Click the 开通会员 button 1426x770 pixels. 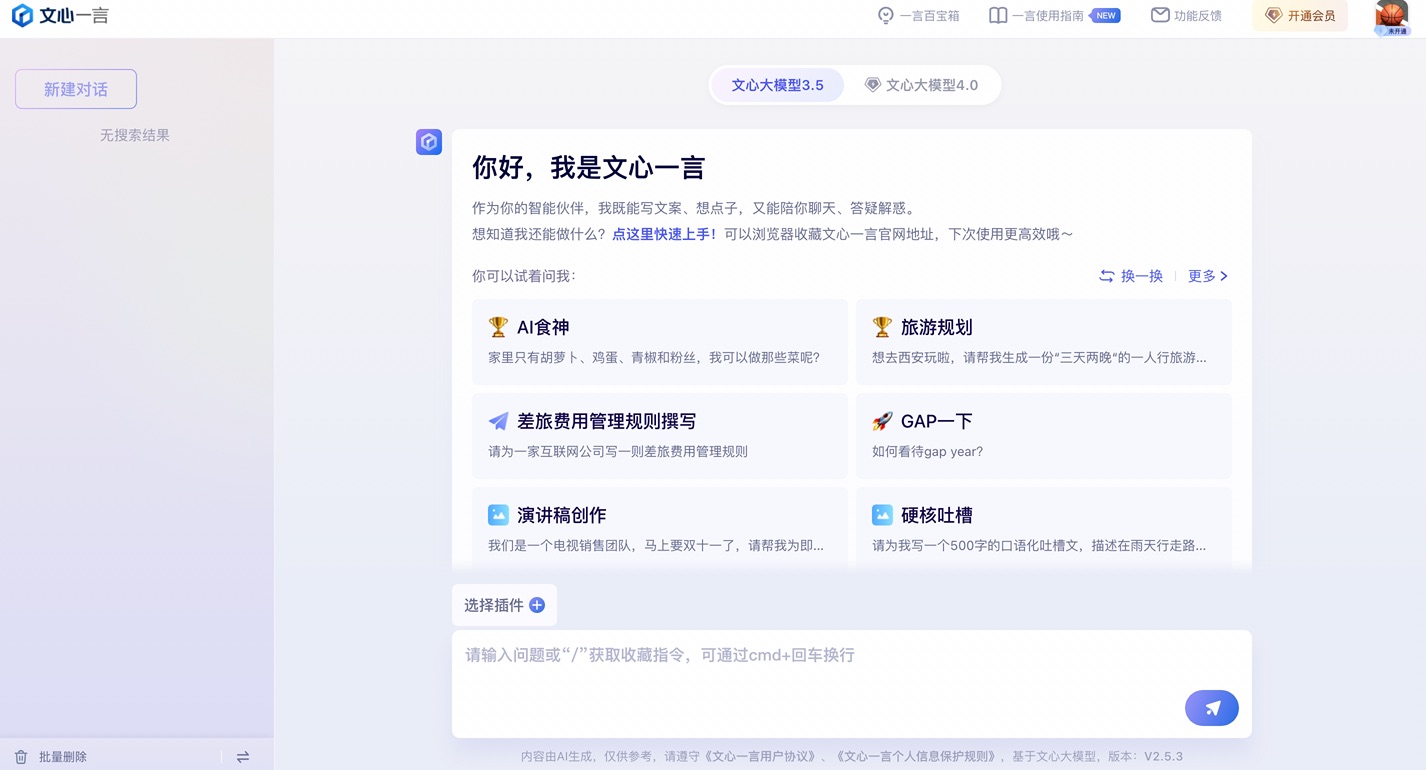[1300, 16]
